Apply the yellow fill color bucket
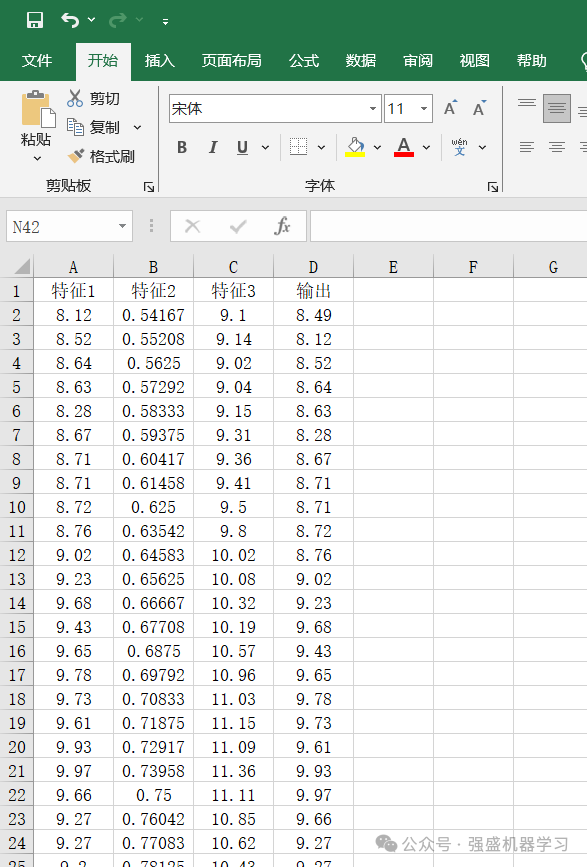587x867 pixels. (355, 147)
